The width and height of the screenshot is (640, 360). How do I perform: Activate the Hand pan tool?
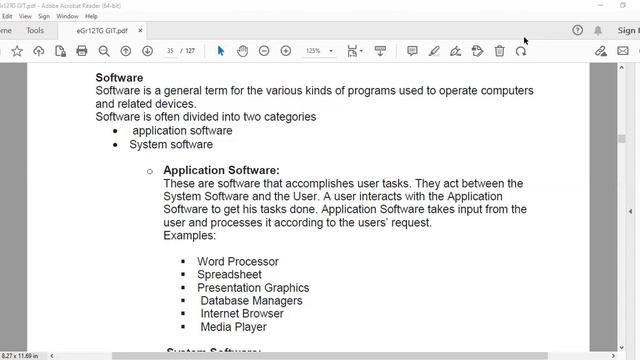point(242,51)
